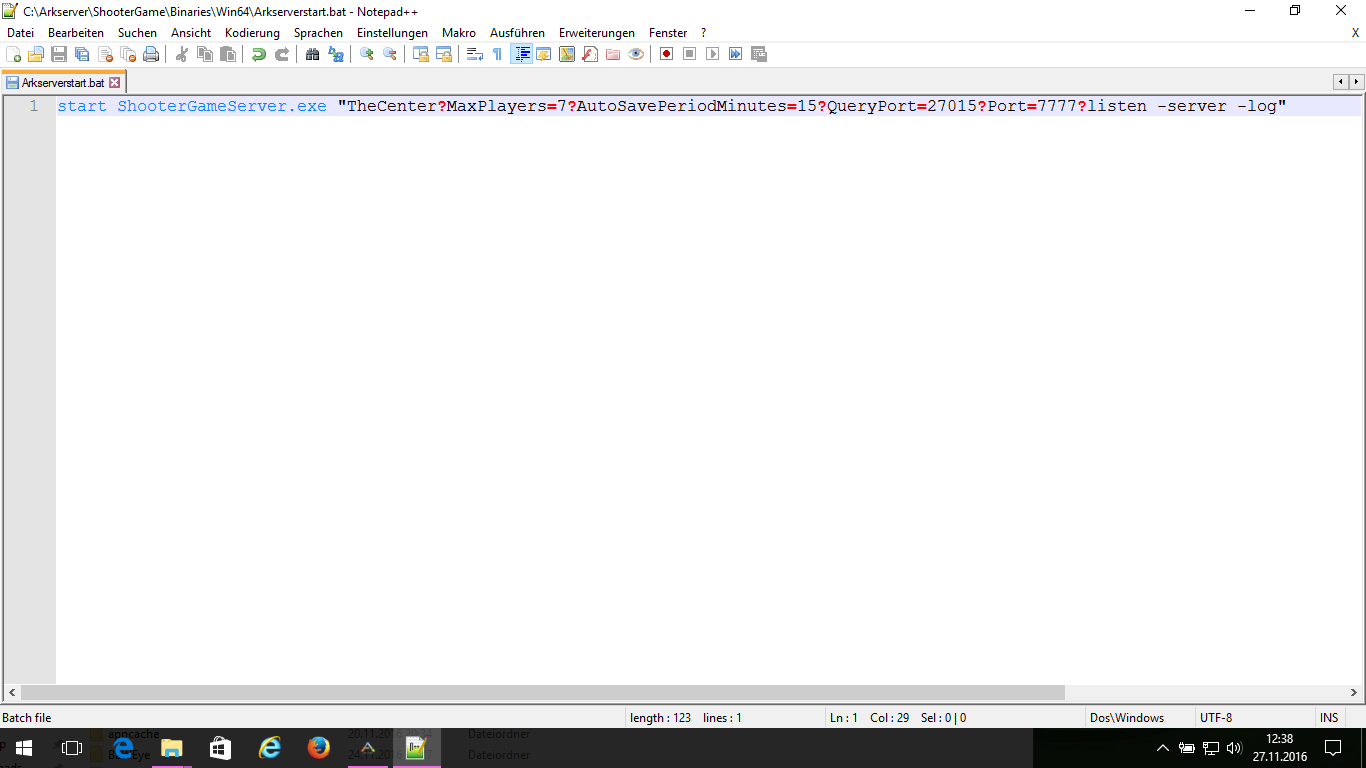Toggle synchronized vertical scrolling icon

421,54
